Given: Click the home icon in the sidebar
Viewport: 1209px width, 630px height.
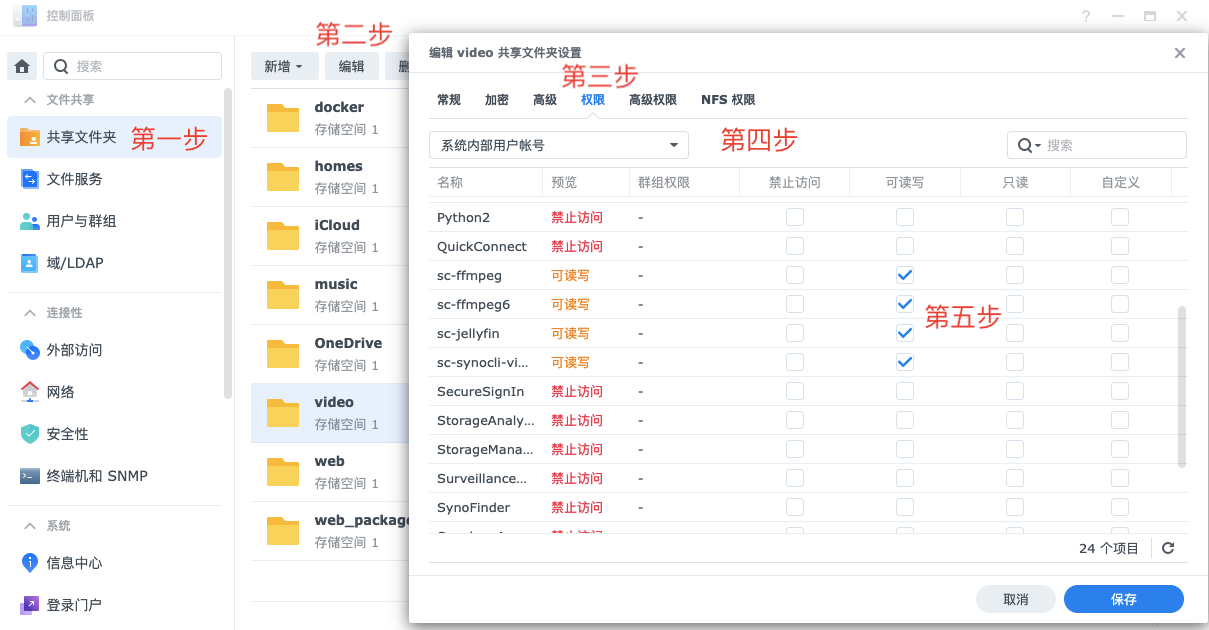Looking at the screenshot, I should [22, 66].
